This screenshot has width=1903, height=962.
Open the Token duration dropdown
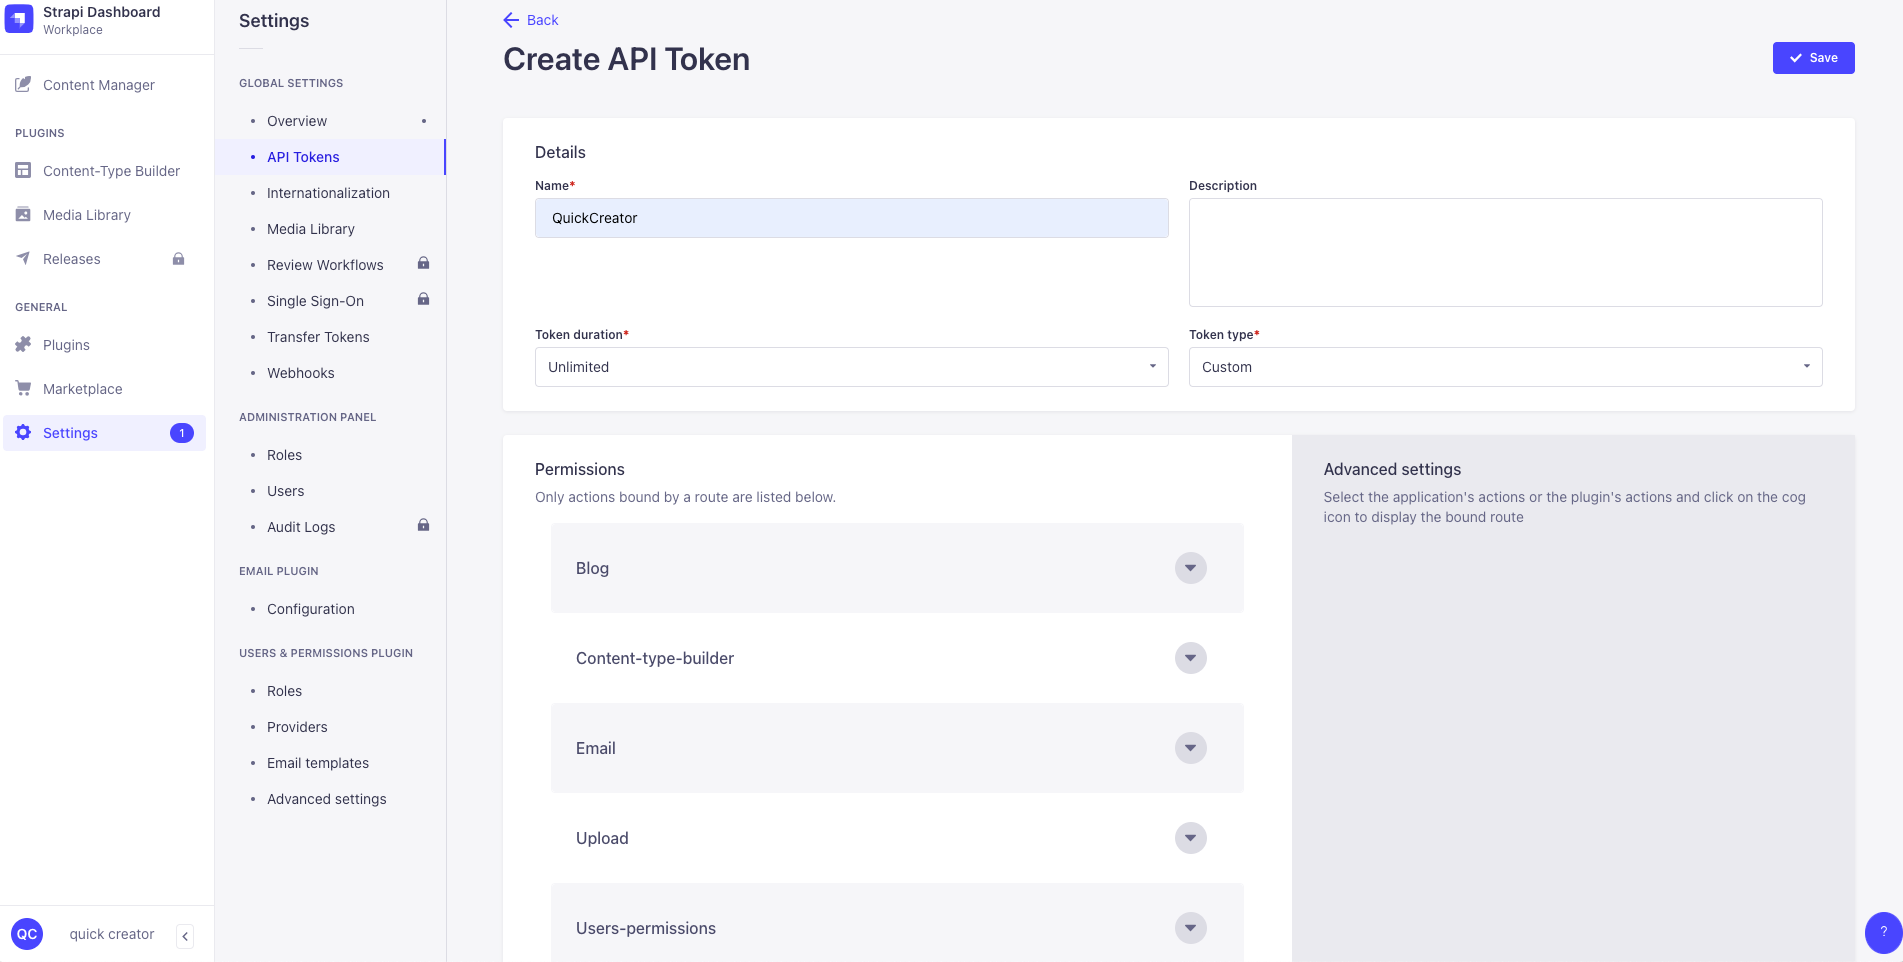point(851,367)
